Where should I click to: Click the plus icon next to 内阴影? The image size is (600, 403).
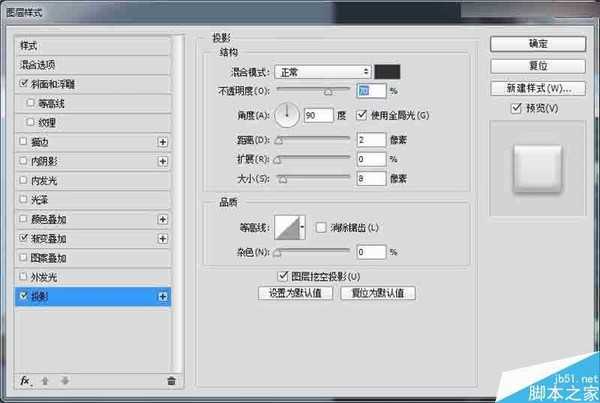pyautogui.click(x=162, y=162)
